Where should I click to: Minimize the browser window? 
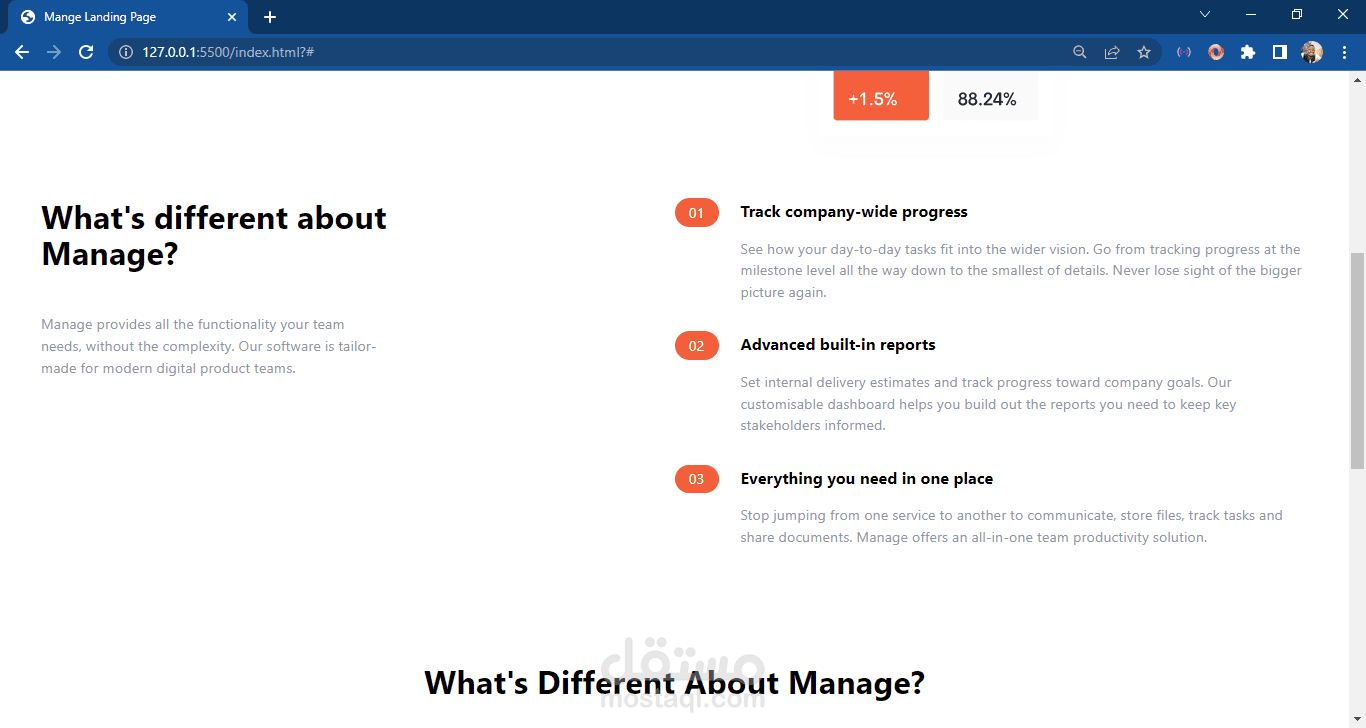1250,14
